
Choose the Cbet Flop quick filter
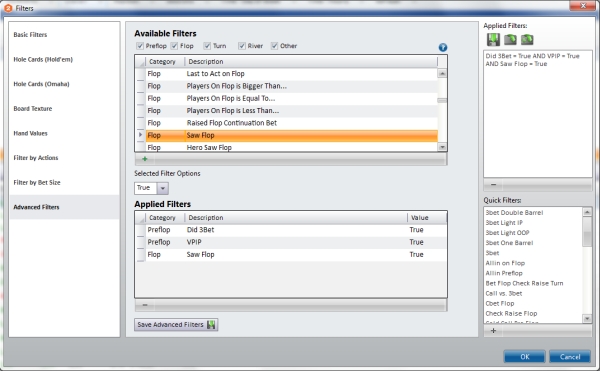500,303
